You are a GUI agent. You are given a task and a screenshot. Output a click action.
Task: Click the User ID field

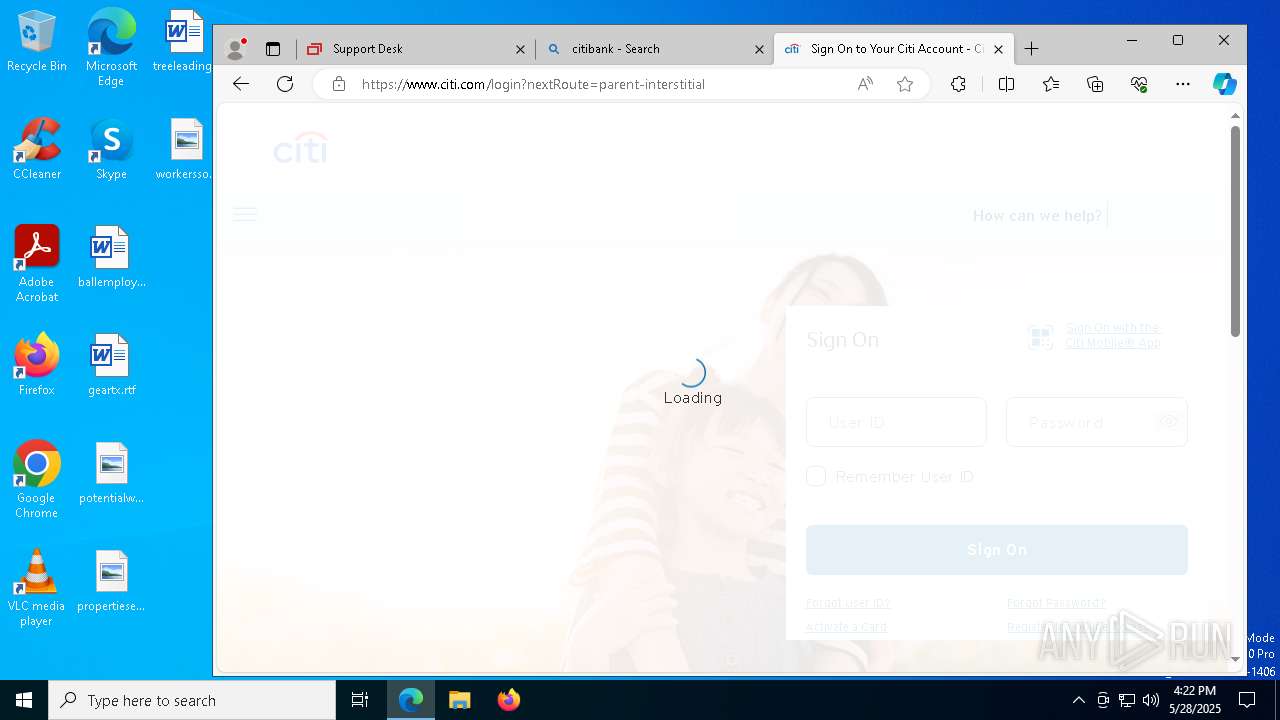(896, 422)
